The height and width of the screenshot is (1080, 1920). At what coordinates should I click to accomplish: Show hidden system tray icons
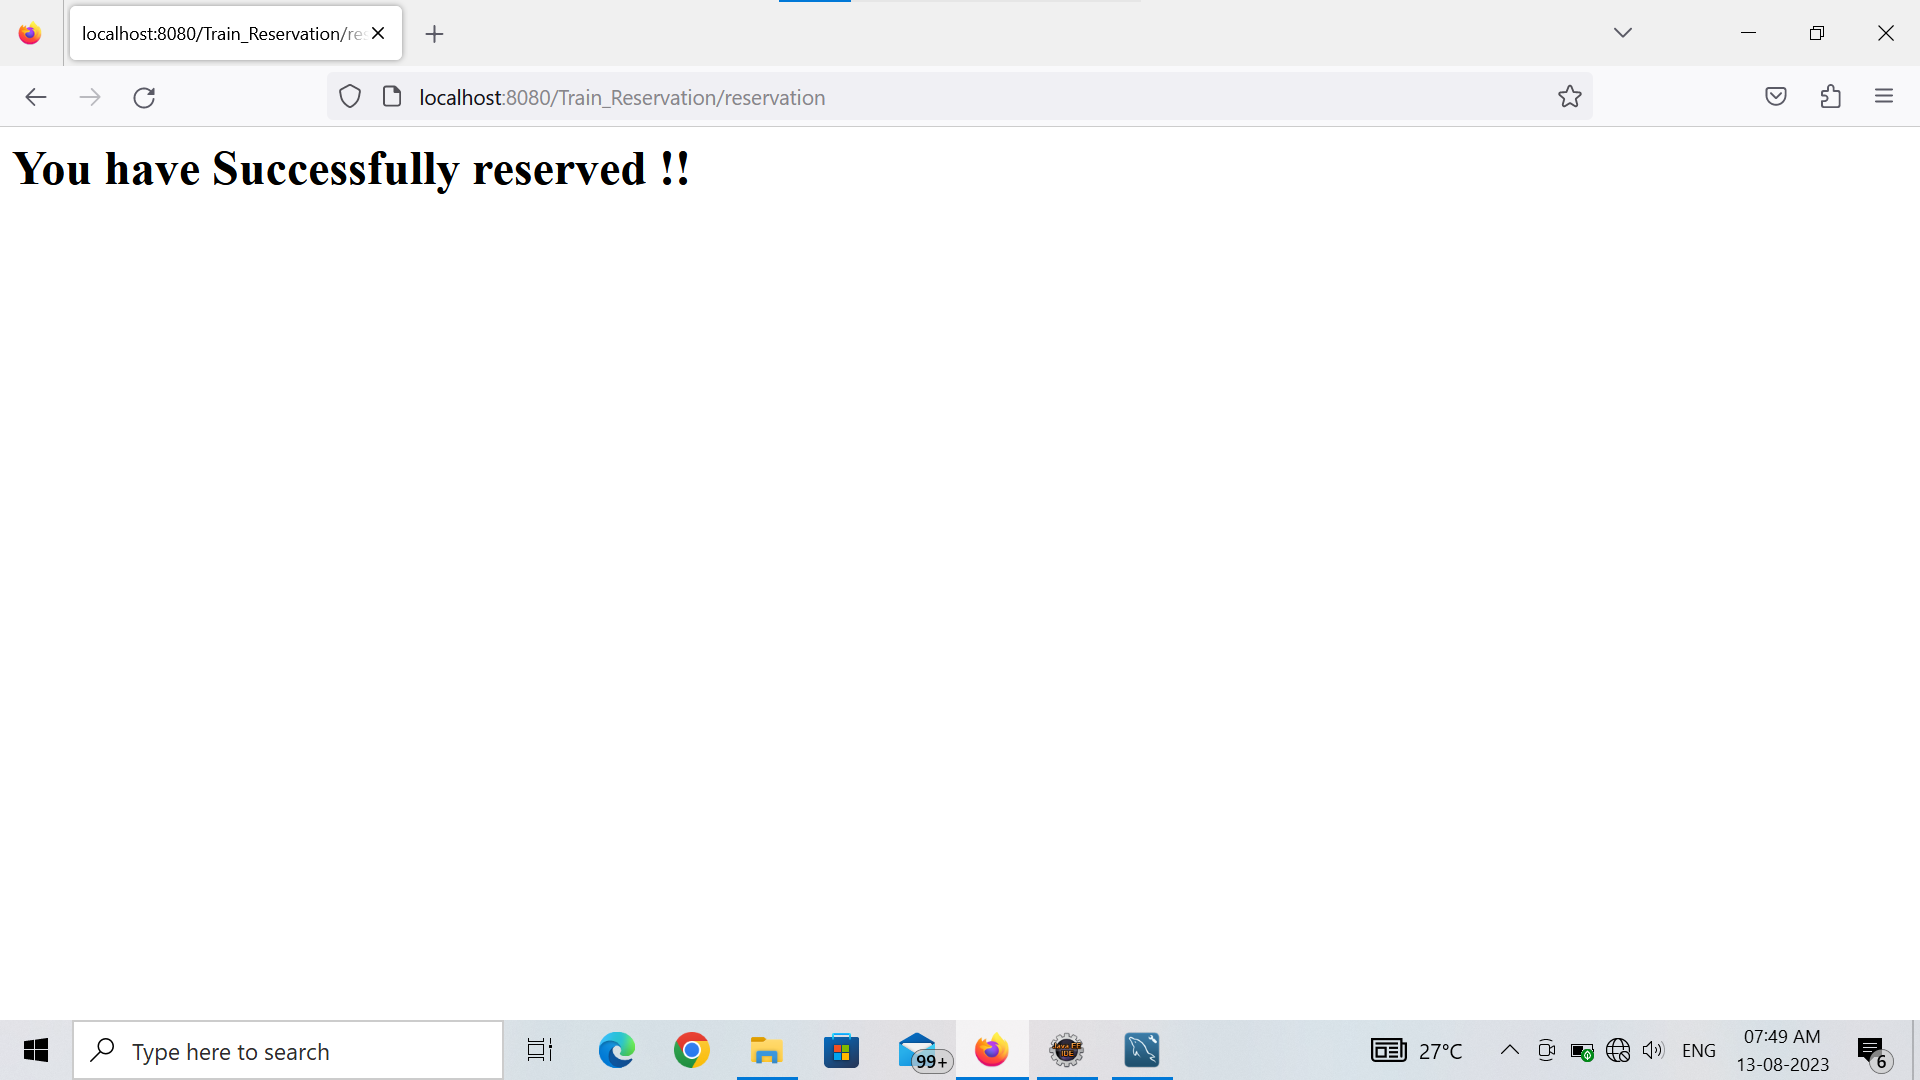(x=1511, y=1050)
